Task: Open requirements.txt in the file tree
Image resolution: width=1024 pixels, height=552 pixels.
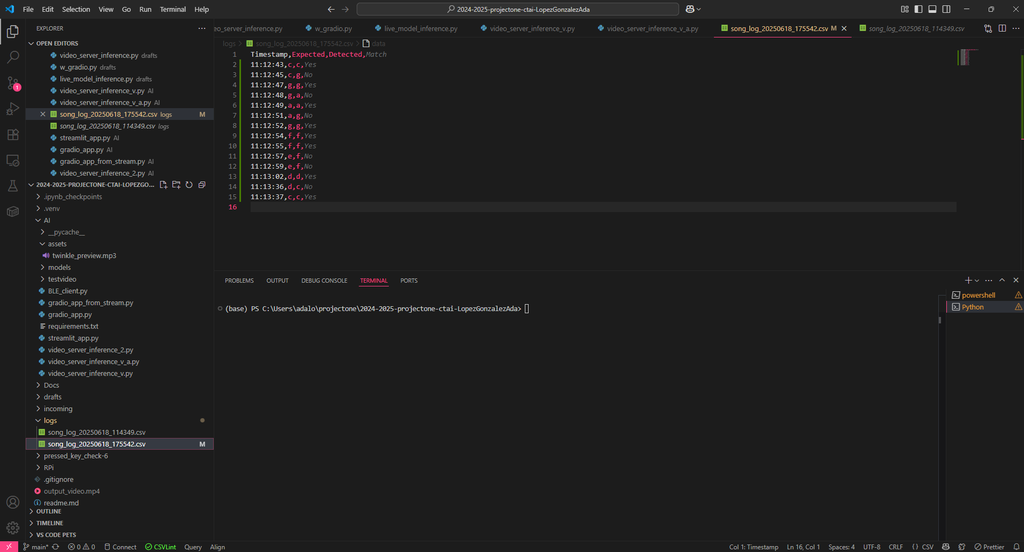Action: click(x=73, y=326)
